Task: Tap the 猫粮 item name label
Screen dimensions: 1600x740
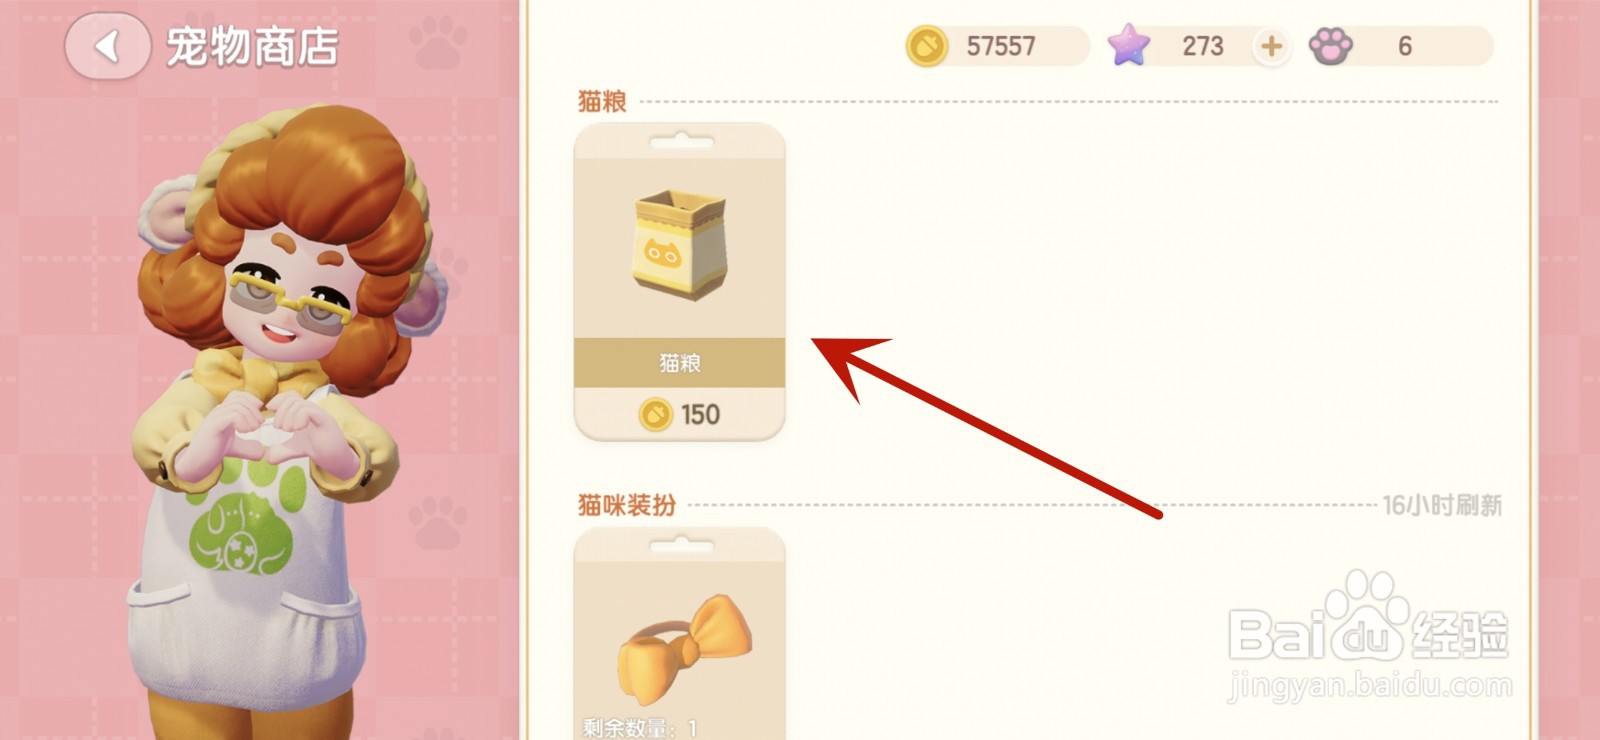Action: tap(680, 362)
